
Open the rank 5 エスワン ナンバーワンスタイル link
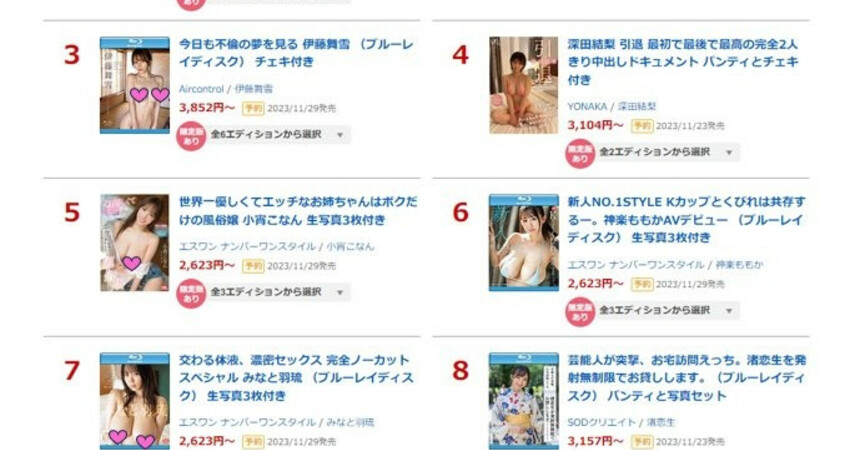coord(247,247)
